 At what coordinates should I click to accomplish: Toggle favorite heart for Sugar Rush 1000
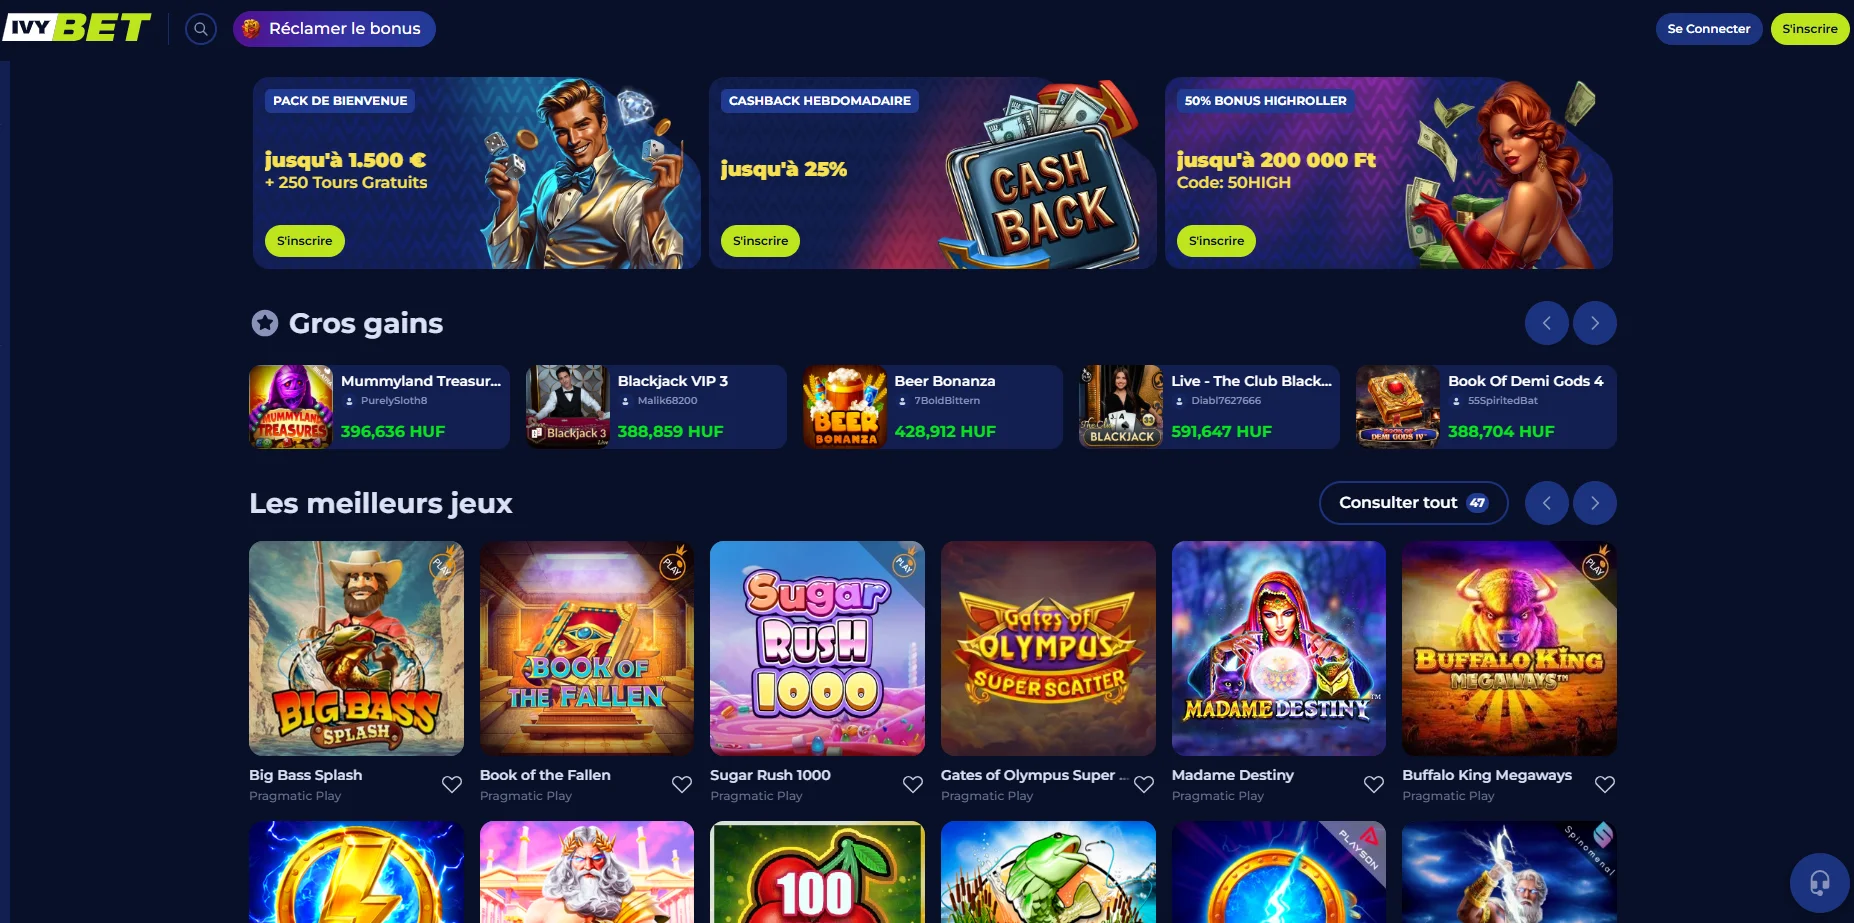click(913, 785)
